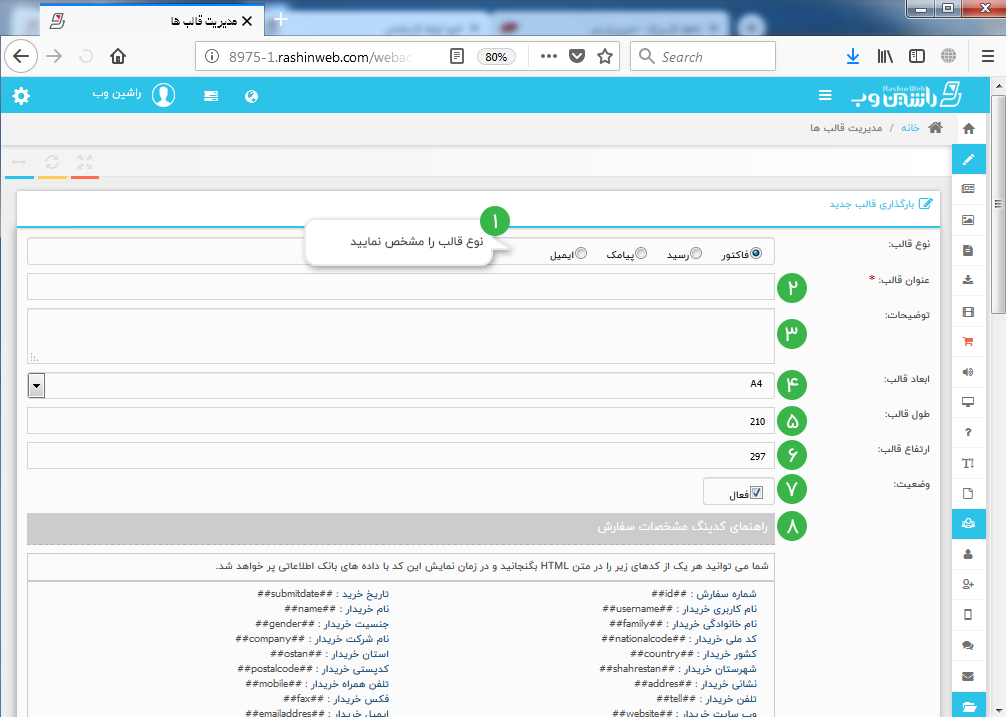Open the Firefox library menu
The height and width of the screenshot is (717, 1006).
click(x=885, y=56)
